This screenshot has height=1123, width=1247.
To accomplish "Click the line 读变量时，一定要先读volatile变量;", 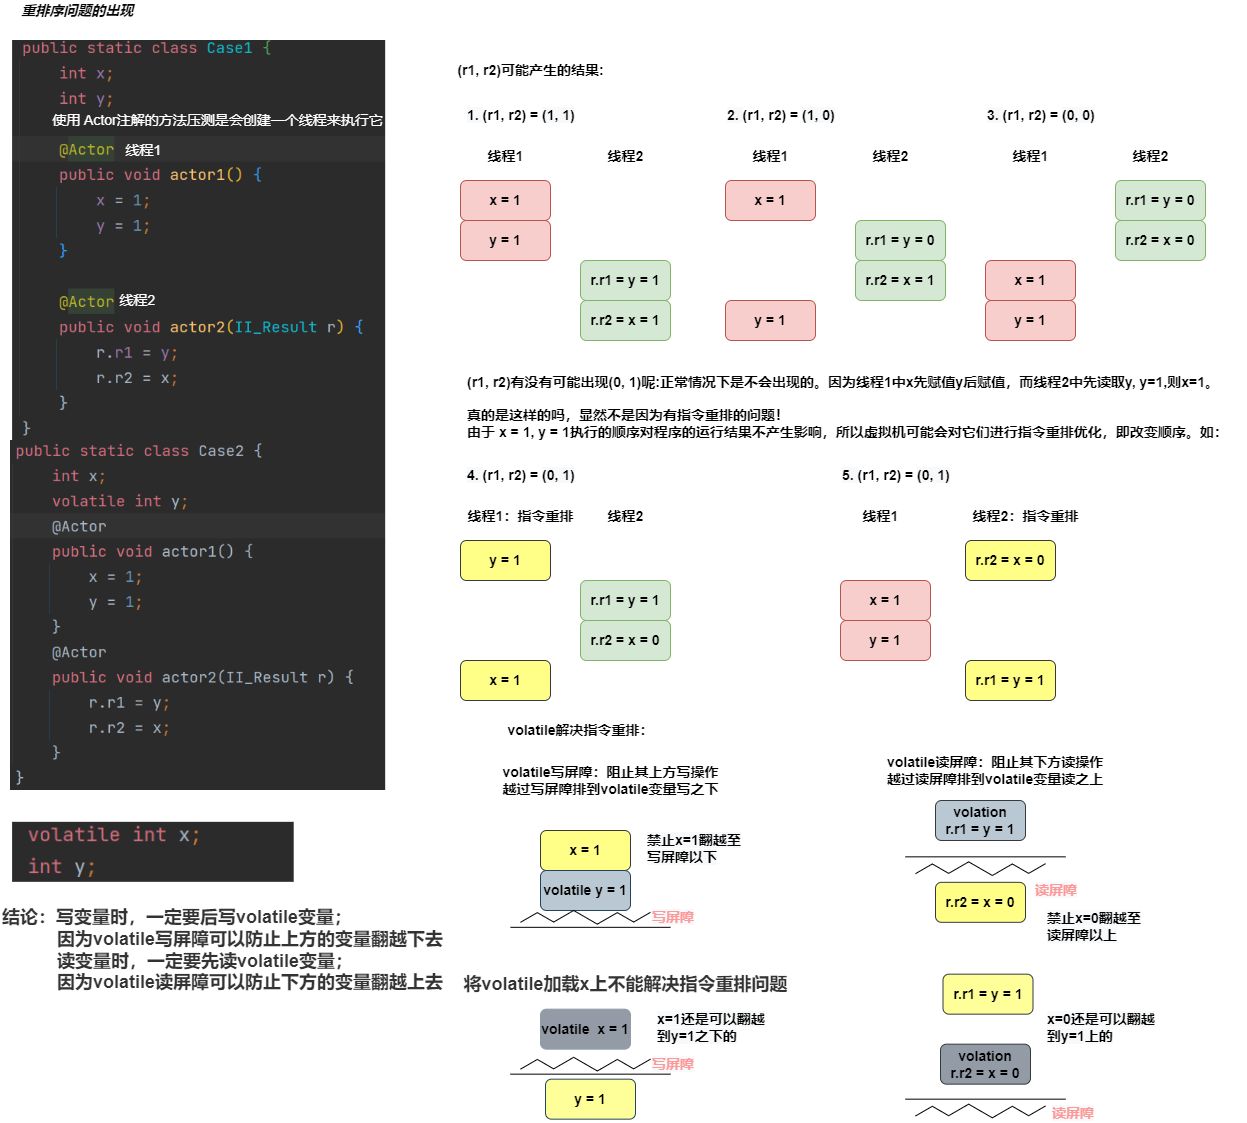I will [200, 961].
